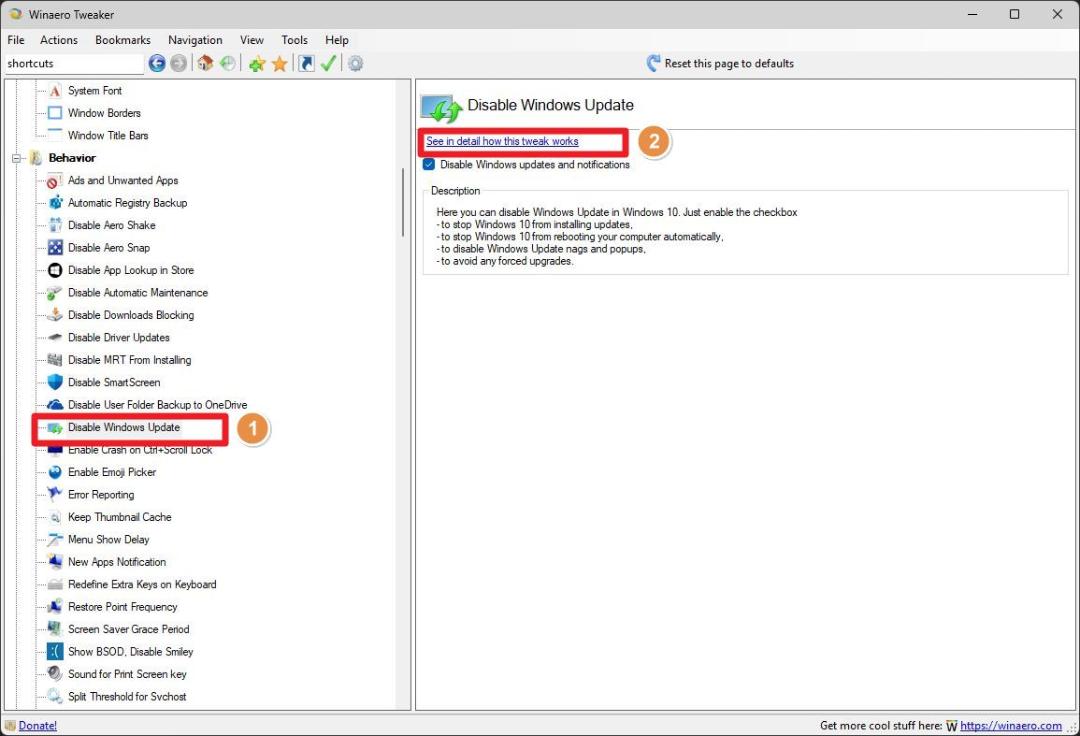The width and height of the screenshot is (1080, 736).
Task: Select New Apps Notification item
Action: pyautogui.click(x=117, y=562)
